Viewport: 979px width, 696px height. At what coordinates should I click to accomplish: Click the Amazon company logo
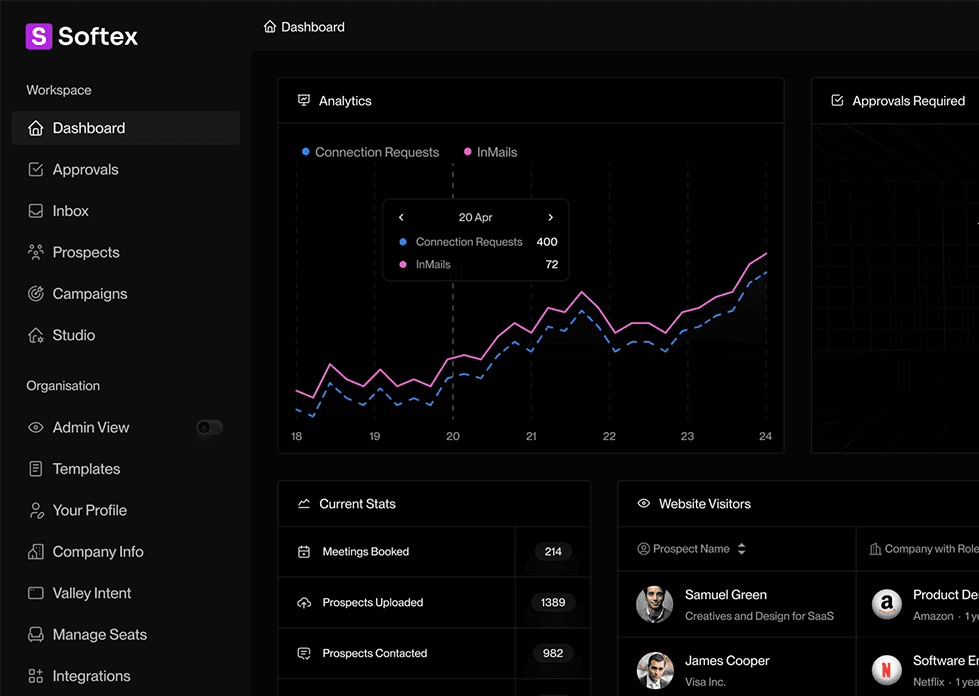point(887,604)
